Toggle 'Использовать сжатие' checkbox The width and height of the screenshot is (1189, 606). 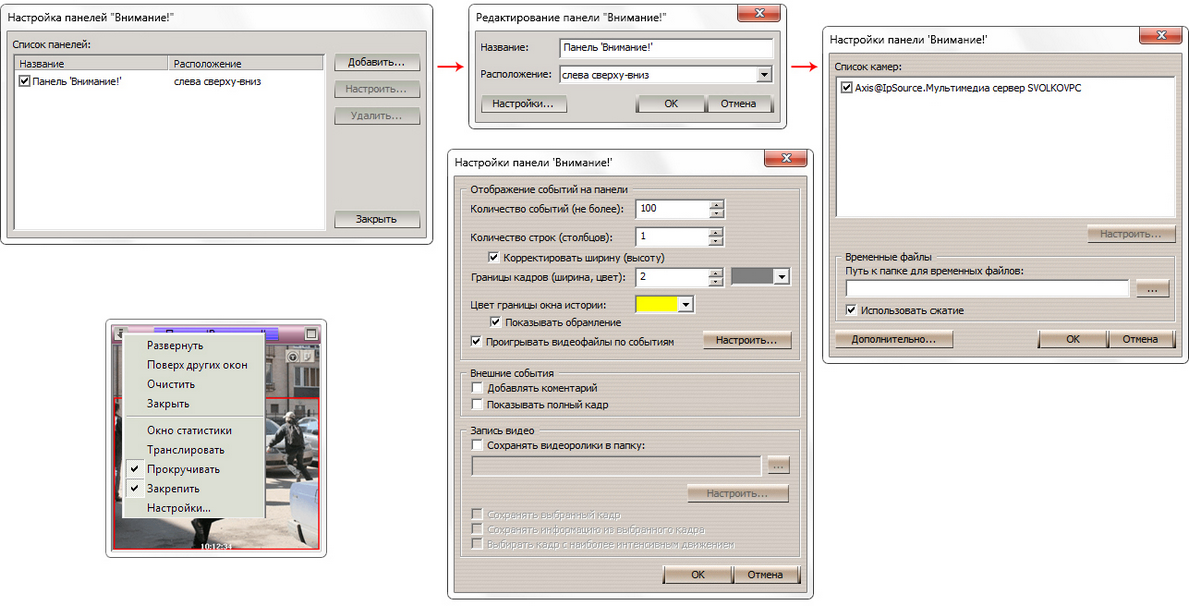pos(852,310)
